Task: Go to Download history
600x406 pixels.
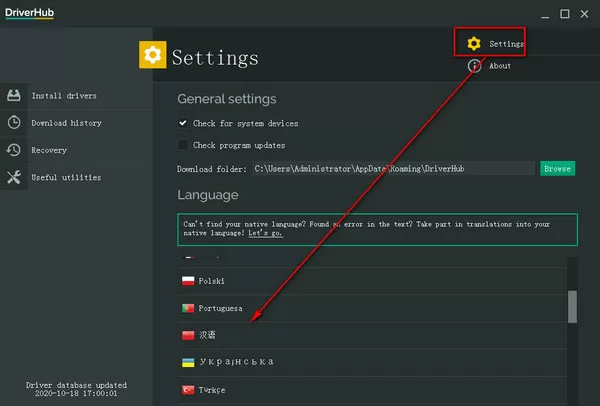Action: pyautogui.click(x=77, y=123)
